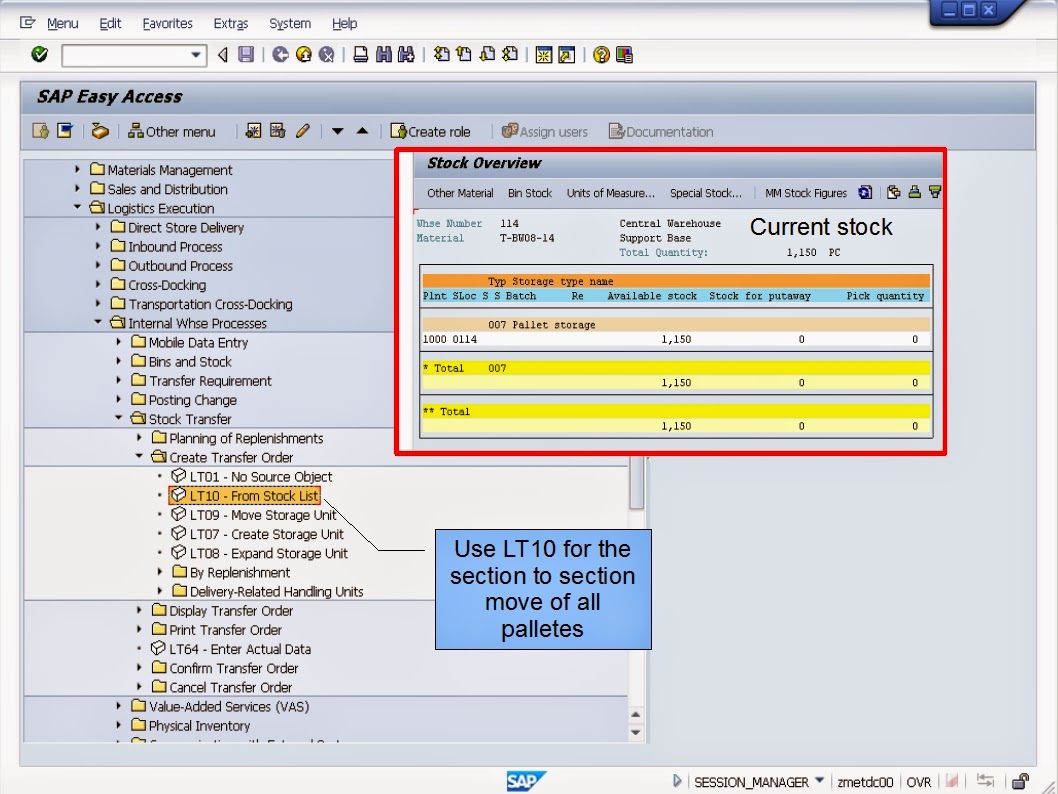
Task: Click the First Page icon
Action: 442,55
